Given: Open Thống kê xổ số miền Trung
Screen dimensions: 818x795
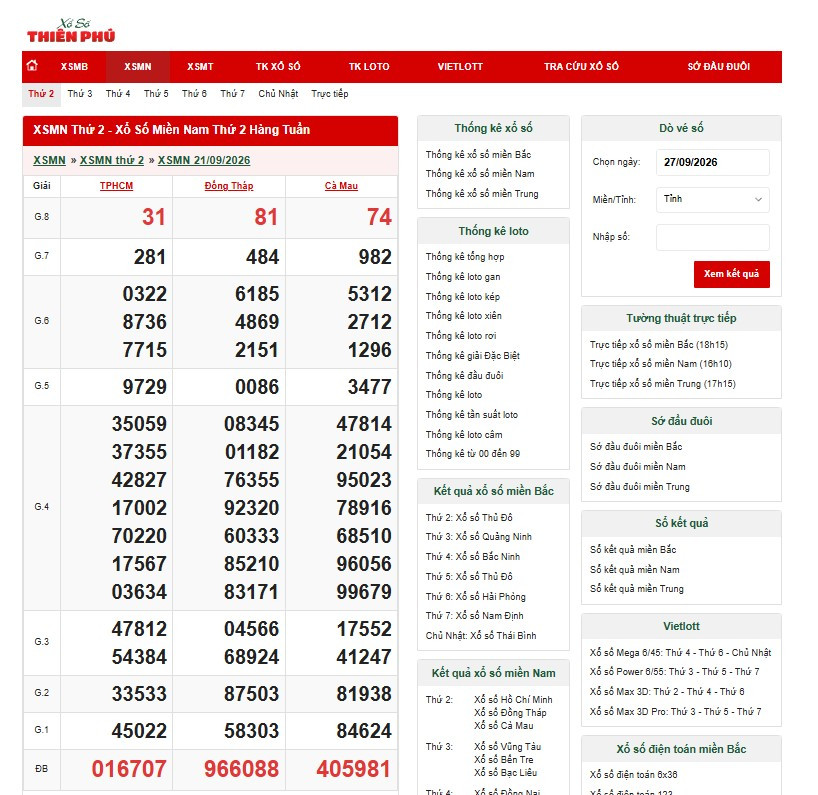Looking at the screenshot, I should click(482, 194).
